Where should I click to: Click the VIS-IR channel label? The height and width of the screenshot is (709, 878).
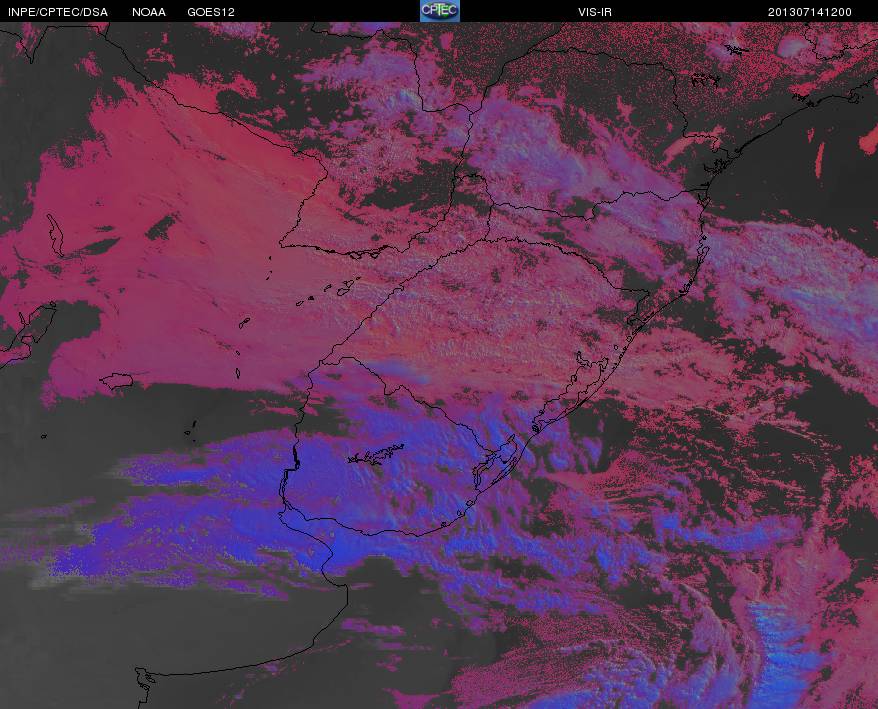tap(595, 12)
